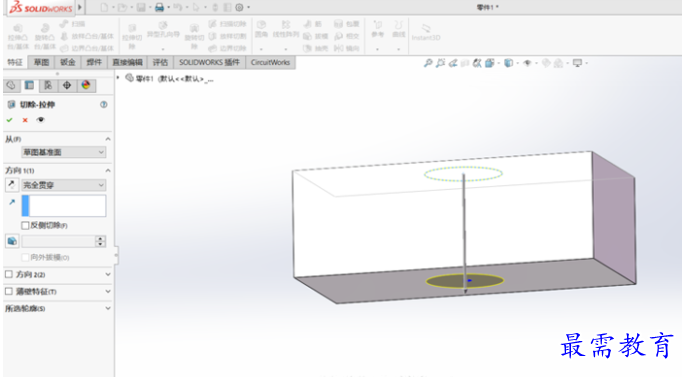Enable the 薄壁特征 thin feature checkbox
682x377 pixels.
9,291
